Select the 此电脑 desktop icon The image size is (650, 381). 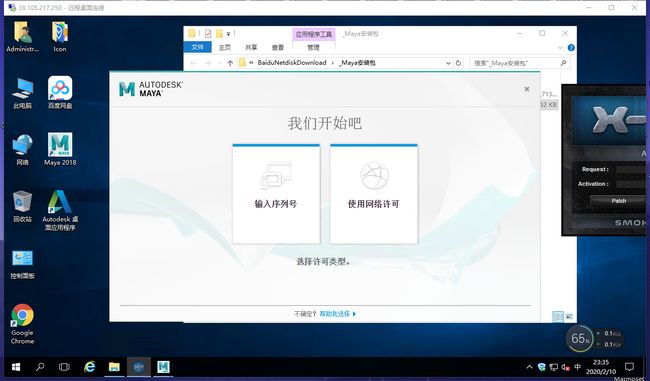[x=22, y=93]
